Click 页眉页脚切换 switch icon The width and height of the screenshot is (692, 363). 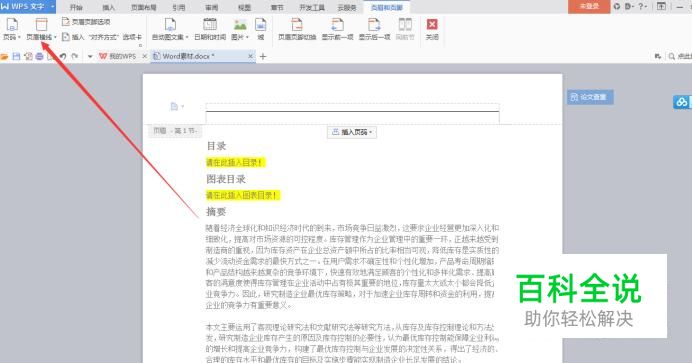click(x=297, y=25)
